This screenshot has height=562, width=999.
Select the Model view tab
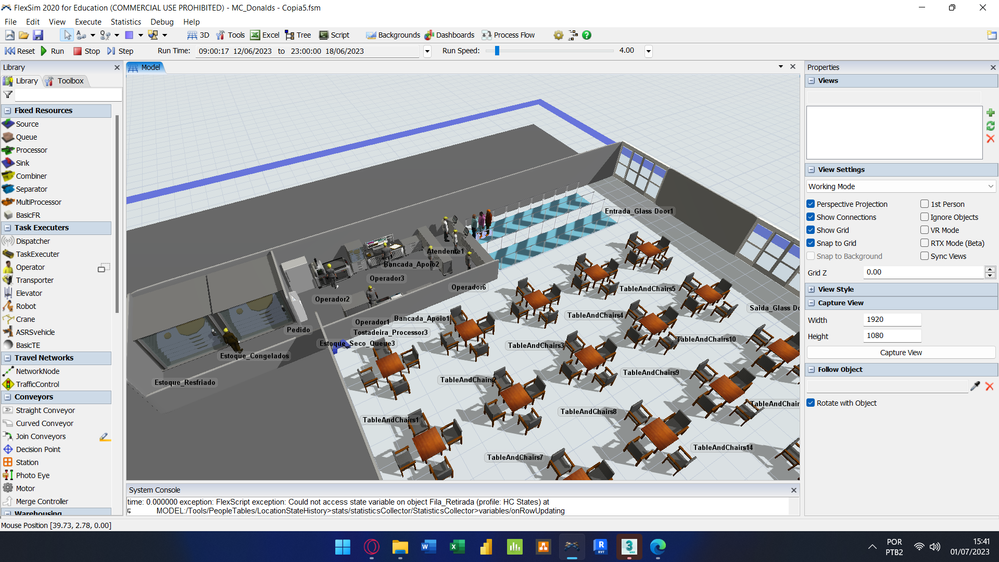coord(145,67)
